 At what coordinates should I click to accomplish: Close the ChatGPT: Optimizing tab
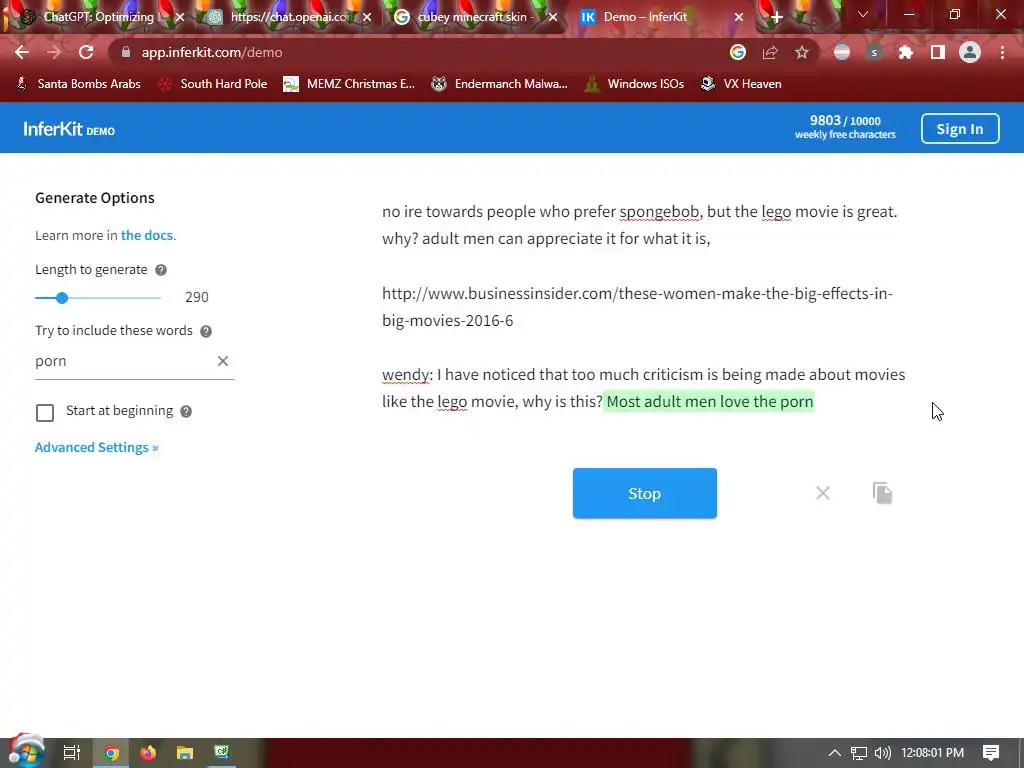(180, 18)
